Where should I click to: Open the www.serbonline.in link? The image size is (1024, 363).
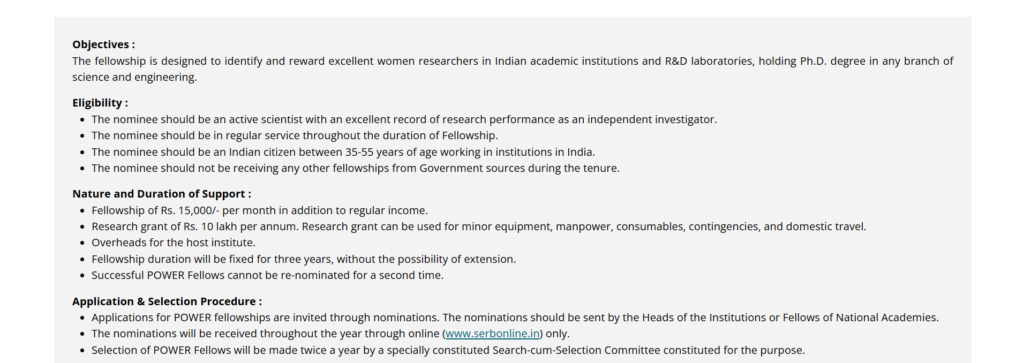tap(492, 334)
